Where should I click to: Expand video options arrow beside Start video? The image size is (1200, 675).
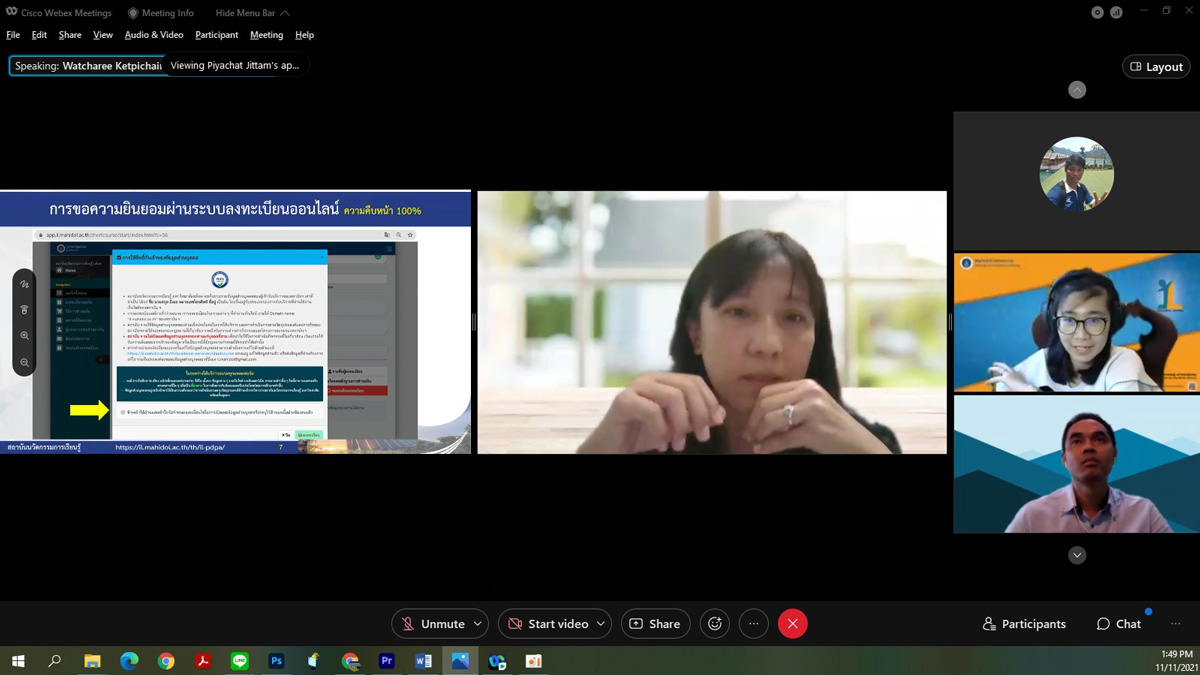pyautogui.click(x=600, y=624)
